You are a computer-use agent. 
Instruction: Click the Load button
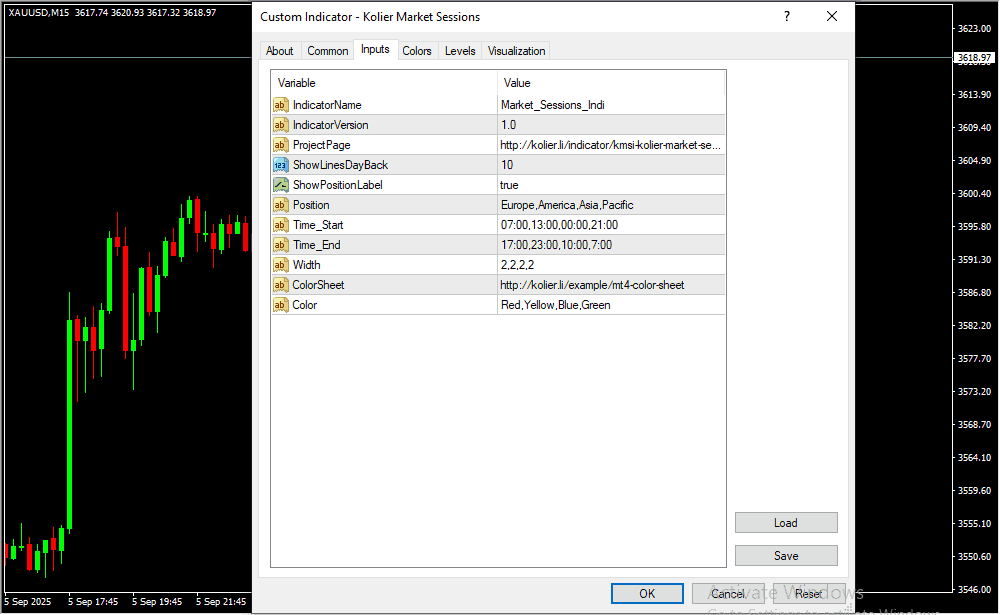(x=786, y=523)
